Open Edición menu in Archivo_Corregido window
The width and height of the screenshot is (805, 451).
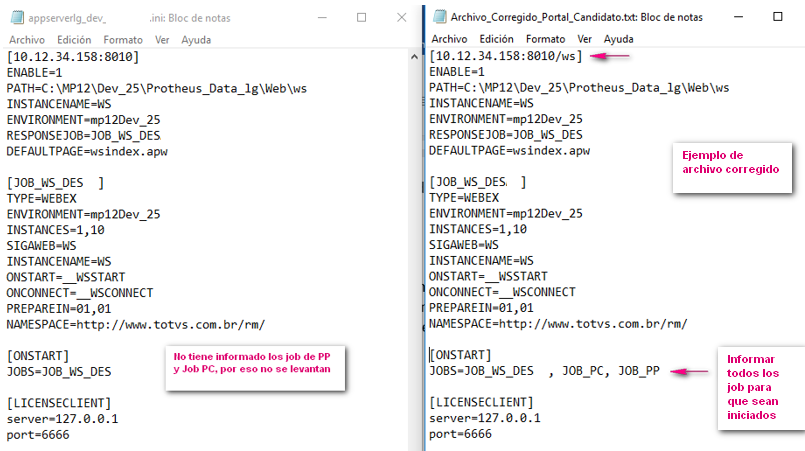tap(496, 39)
